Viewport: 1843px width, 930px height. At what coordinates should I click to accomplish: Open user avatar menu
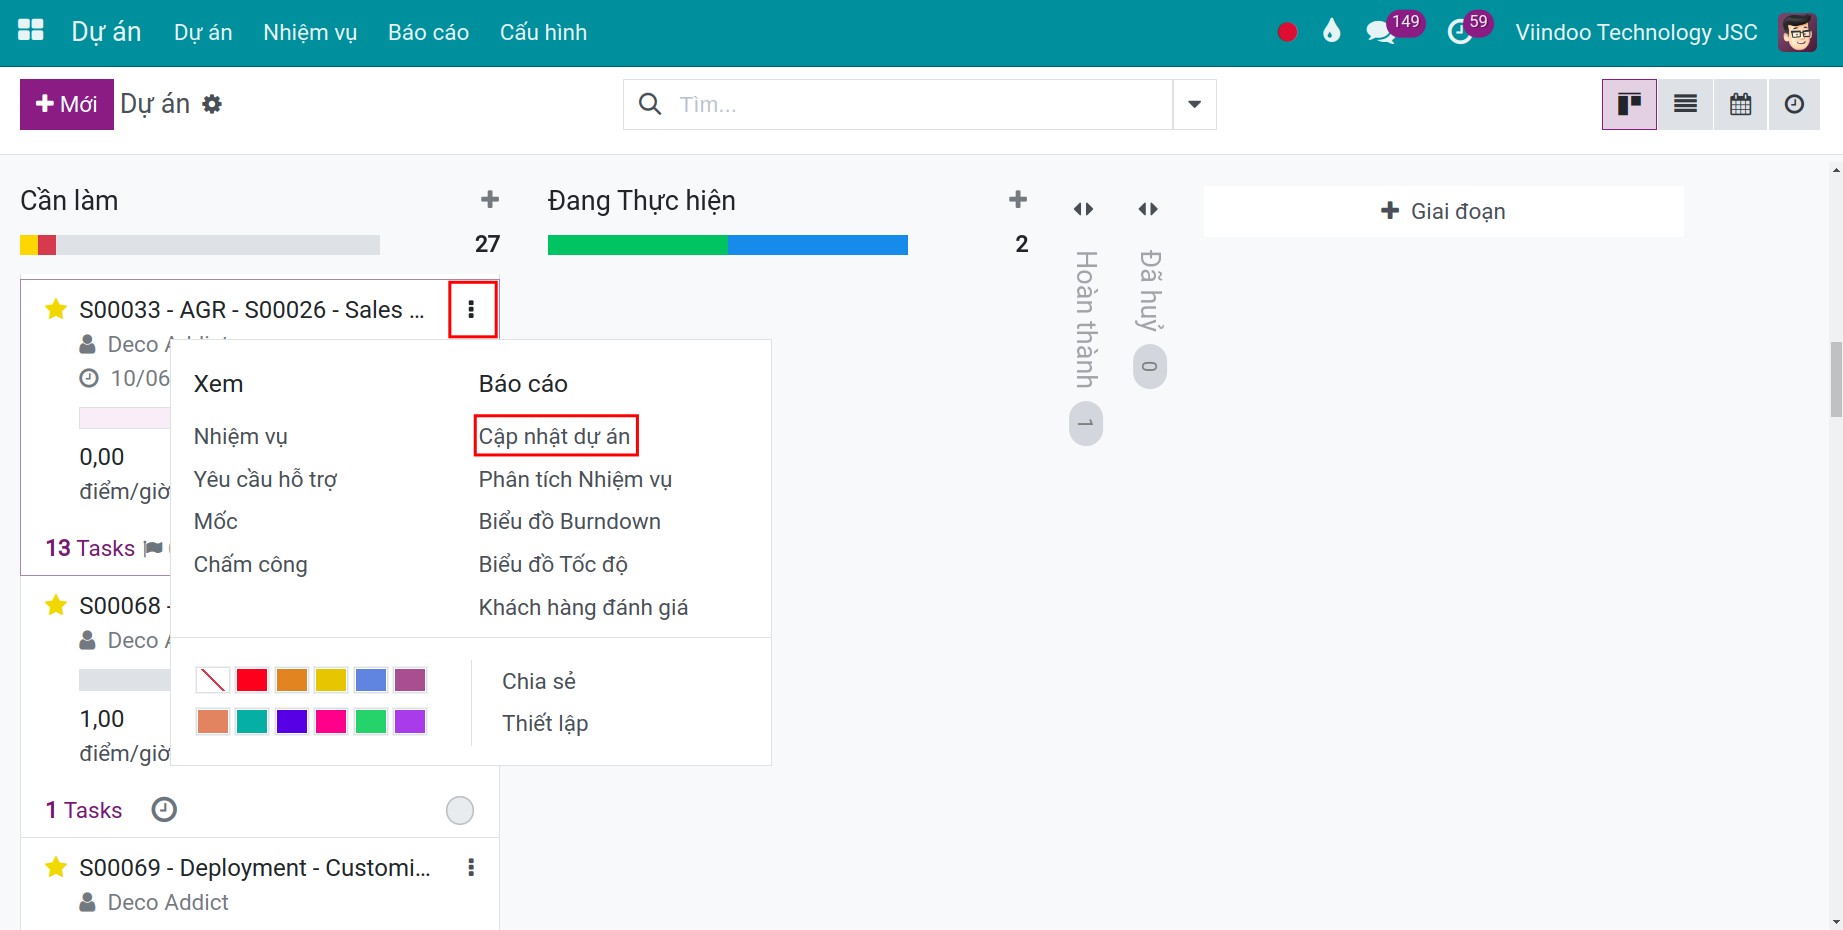click(x=1797, y=32)
